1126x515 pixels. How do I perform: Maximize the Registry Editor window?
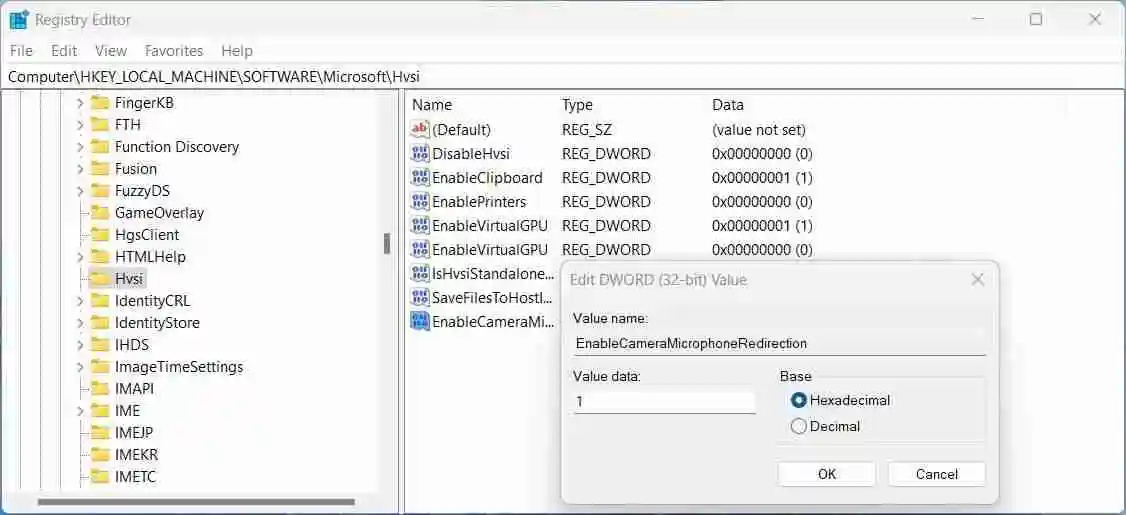[1036, 19]
